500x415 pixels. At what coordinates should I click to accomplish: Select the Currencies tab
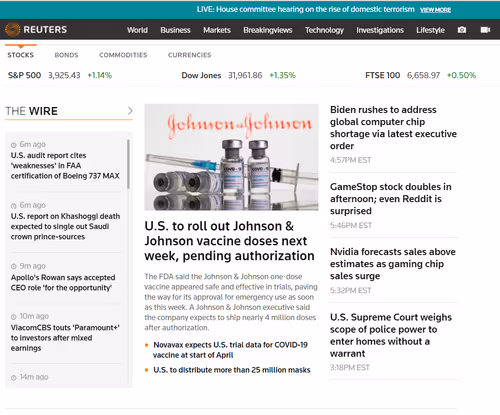point(189,55)
